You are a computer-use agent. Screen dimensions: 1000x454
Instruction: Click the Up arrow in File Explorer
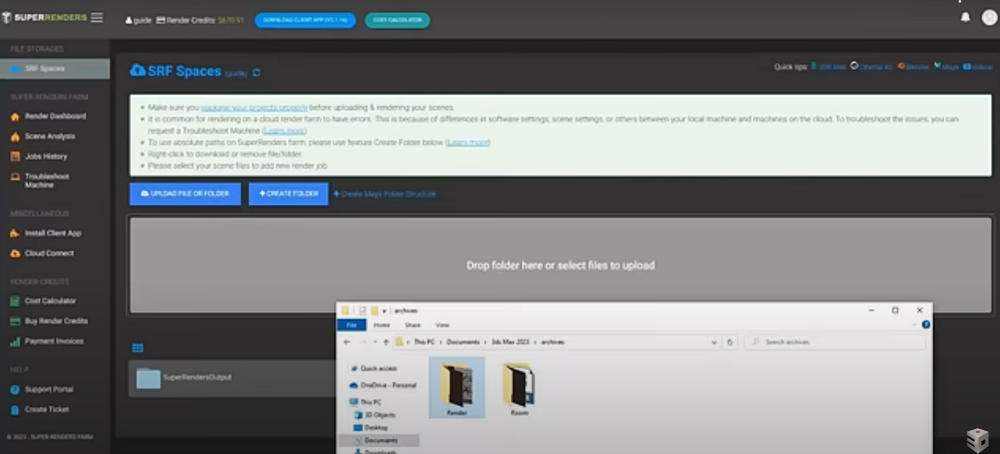pos(386,342)
